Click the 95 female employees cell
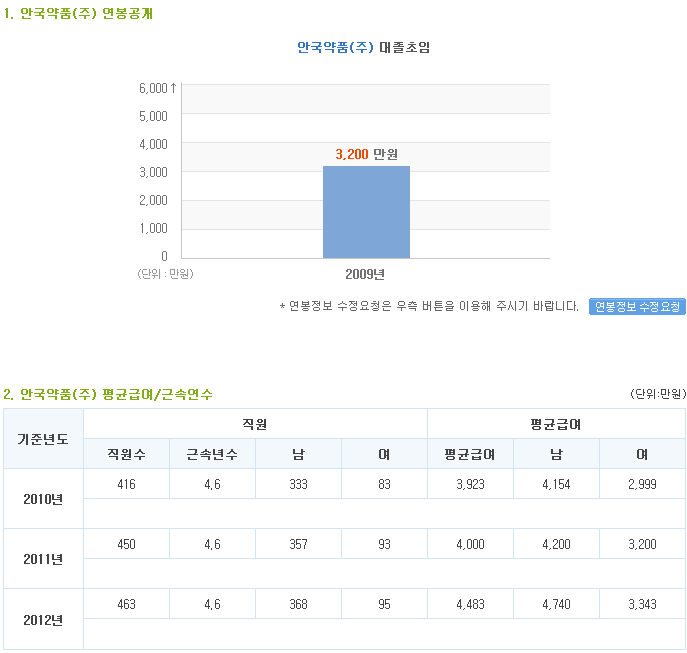687x653 pixels. click(384, 604)
